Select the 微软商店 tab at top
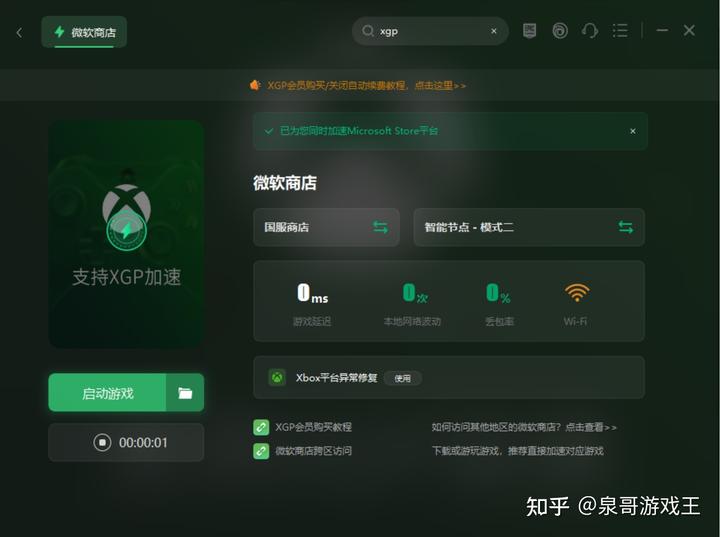 (x=84, y=32)
